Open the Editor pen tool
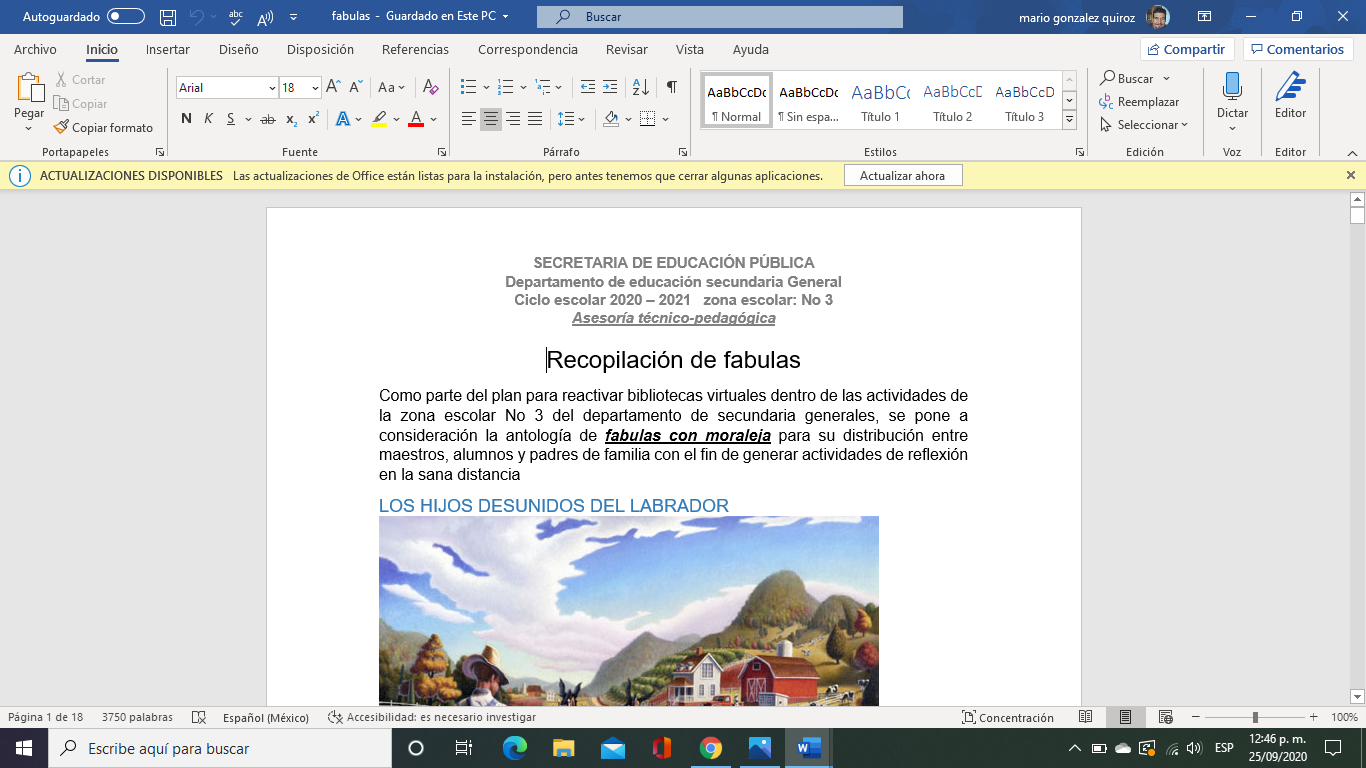The image size is (1366, 768). pyautogui.click(x=1290, y=98)
